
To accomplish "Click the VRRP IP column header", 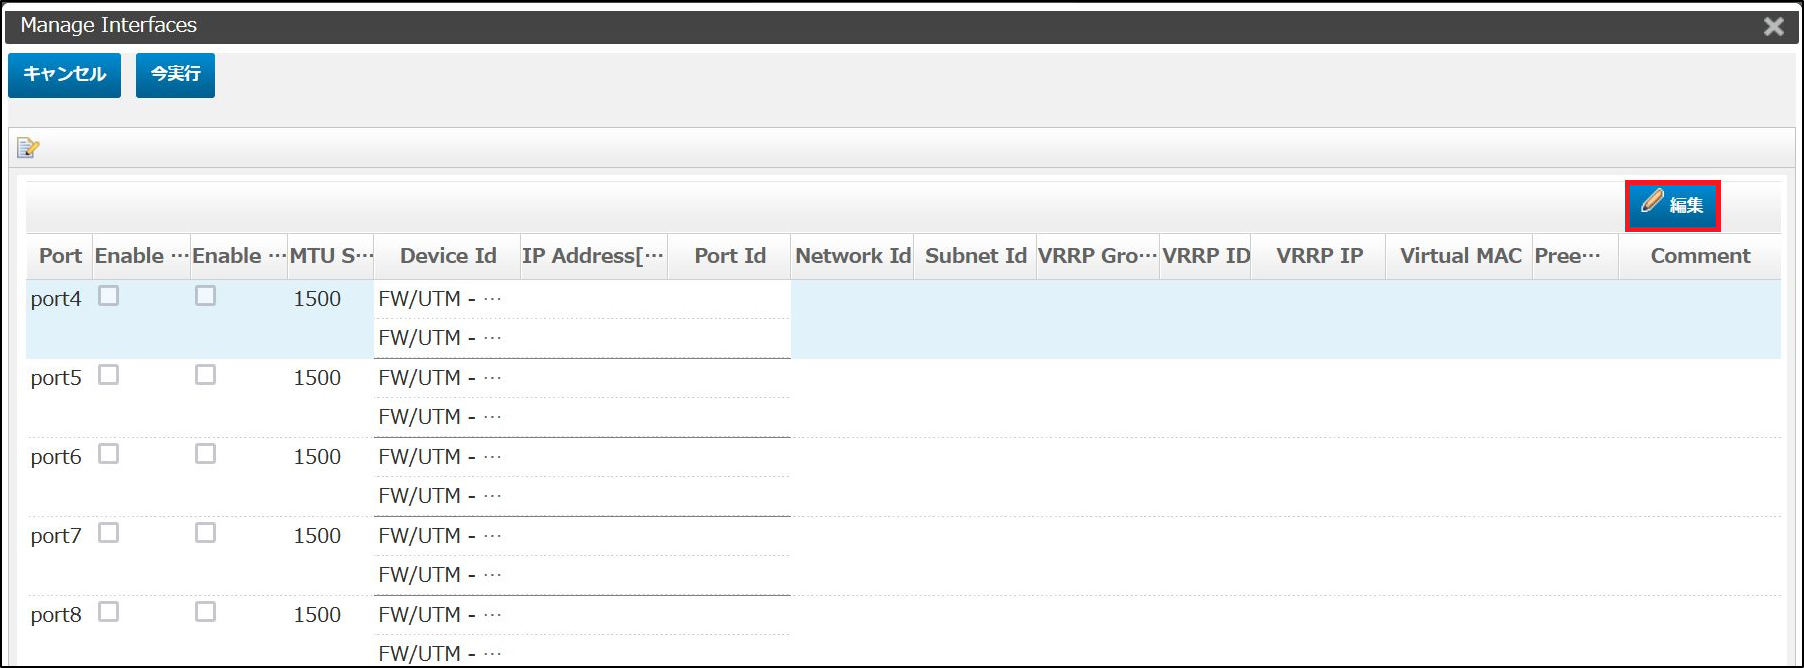I will pyautogui.click(x=1319, y=256).
